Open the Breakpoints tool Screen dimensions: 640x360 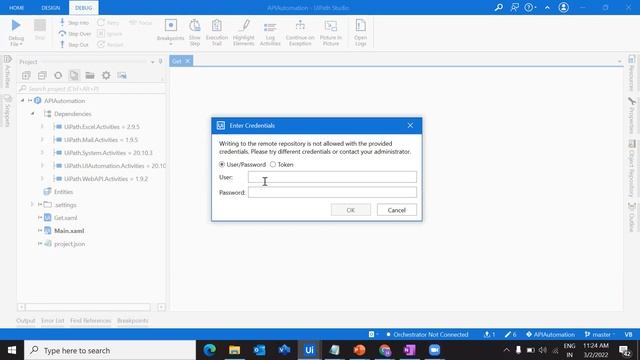[x=171, y=31]
